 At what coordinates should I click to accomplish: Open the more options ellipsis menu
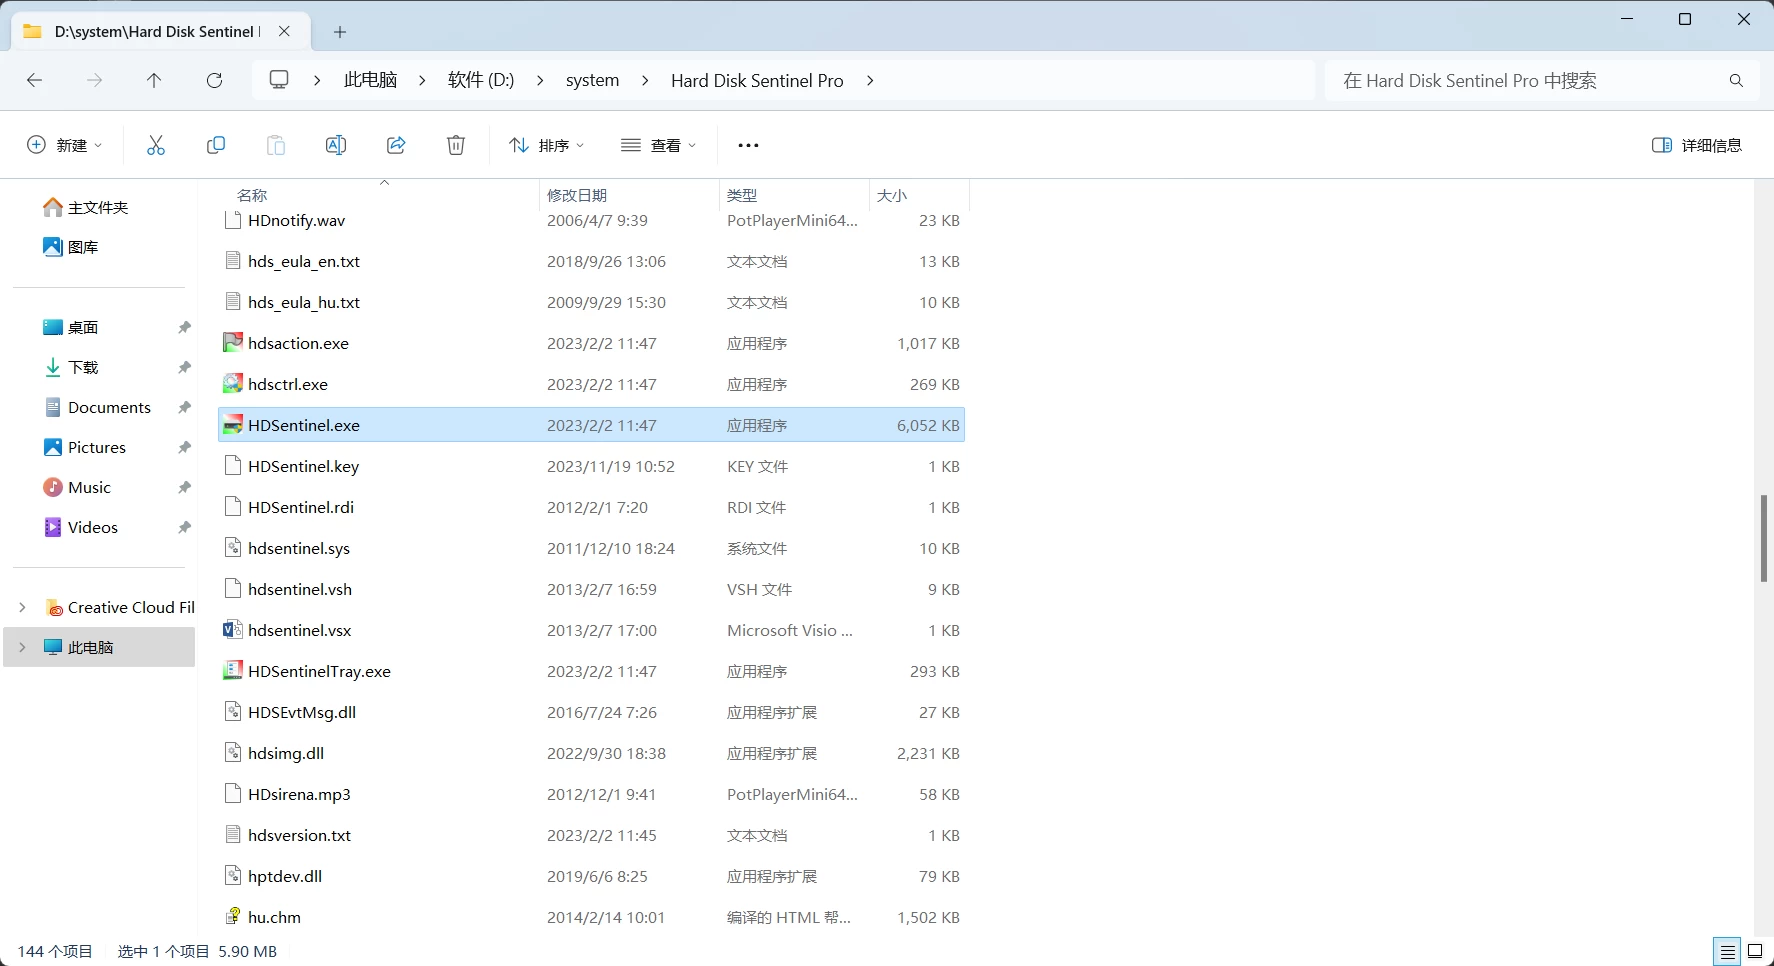(748, 145)
